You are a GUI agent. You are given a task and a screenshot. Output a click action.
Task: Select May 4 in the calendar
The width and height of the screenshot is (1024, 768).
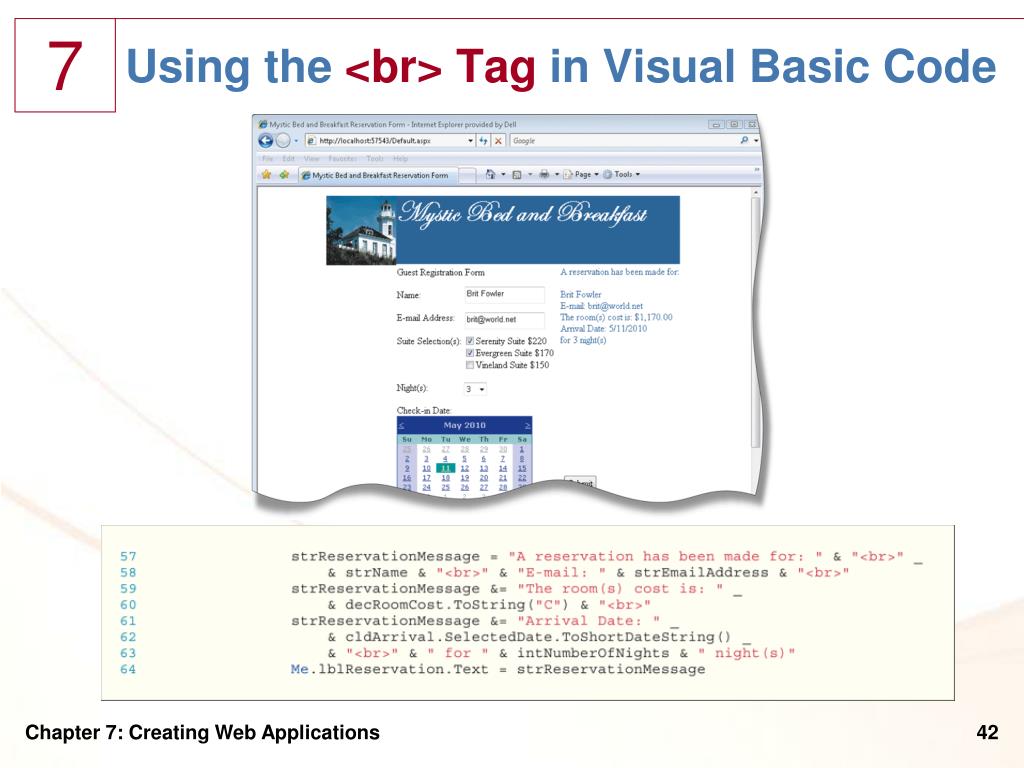click(x=445, y=459)
